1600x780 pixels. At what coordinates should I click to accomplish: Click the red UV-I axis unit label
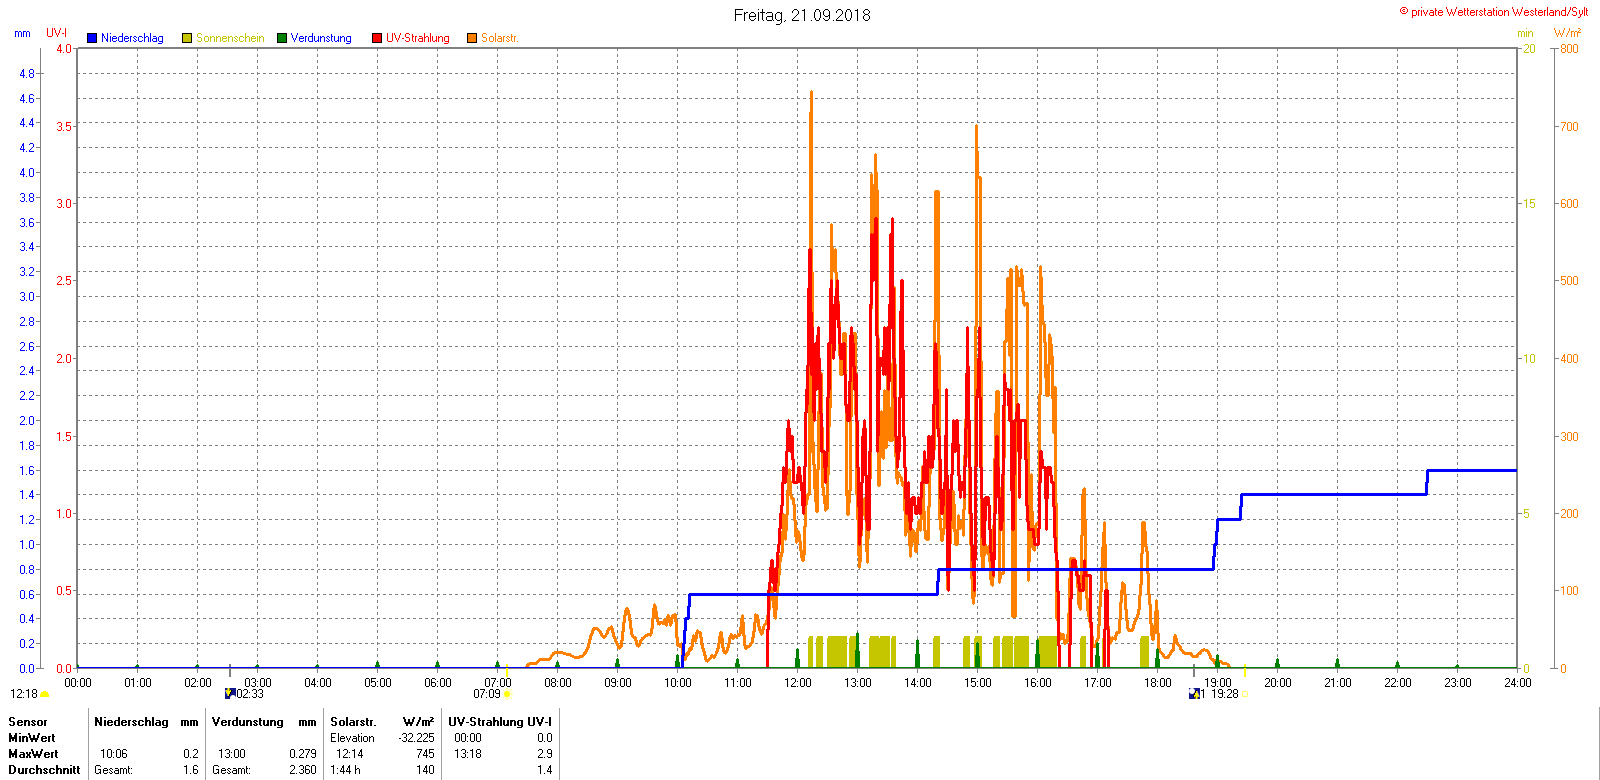click(x=57, y=33)
